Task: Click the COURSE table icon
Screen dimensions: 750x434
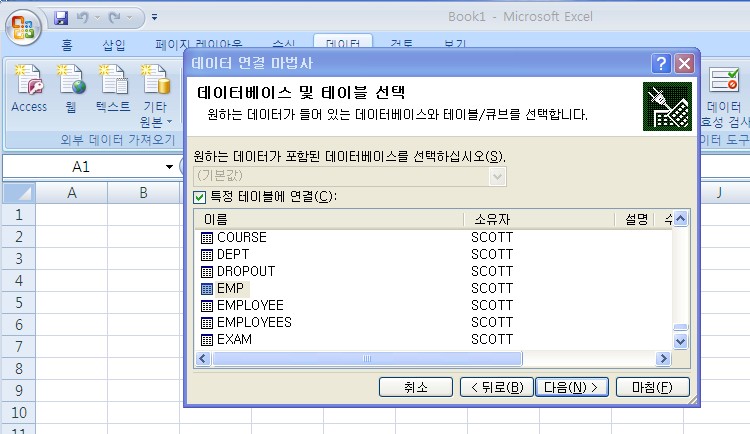Action: pyautogui.click(x=207, y=238)
